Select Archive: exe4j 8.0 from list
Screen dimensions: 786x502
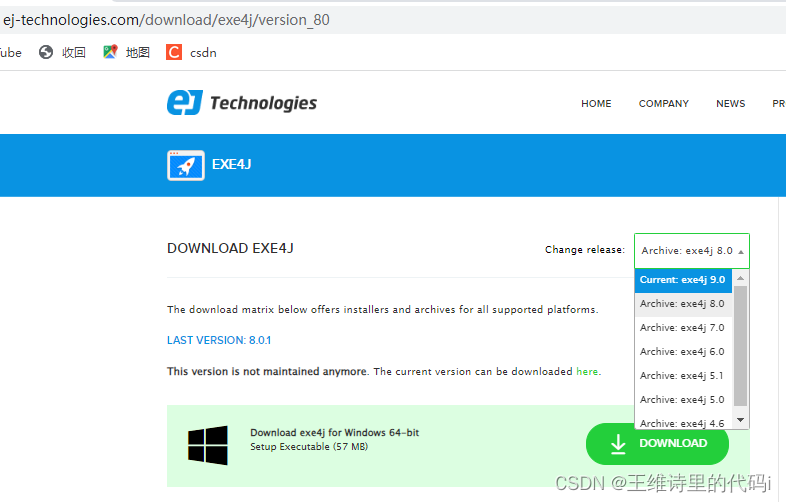click(x=683, y=304)
